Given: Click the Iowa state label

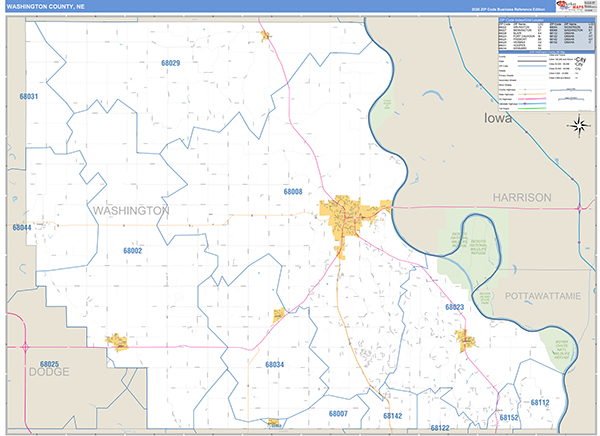Looking at the screenshot, I should pyautogui.click(x=497, y=118).
